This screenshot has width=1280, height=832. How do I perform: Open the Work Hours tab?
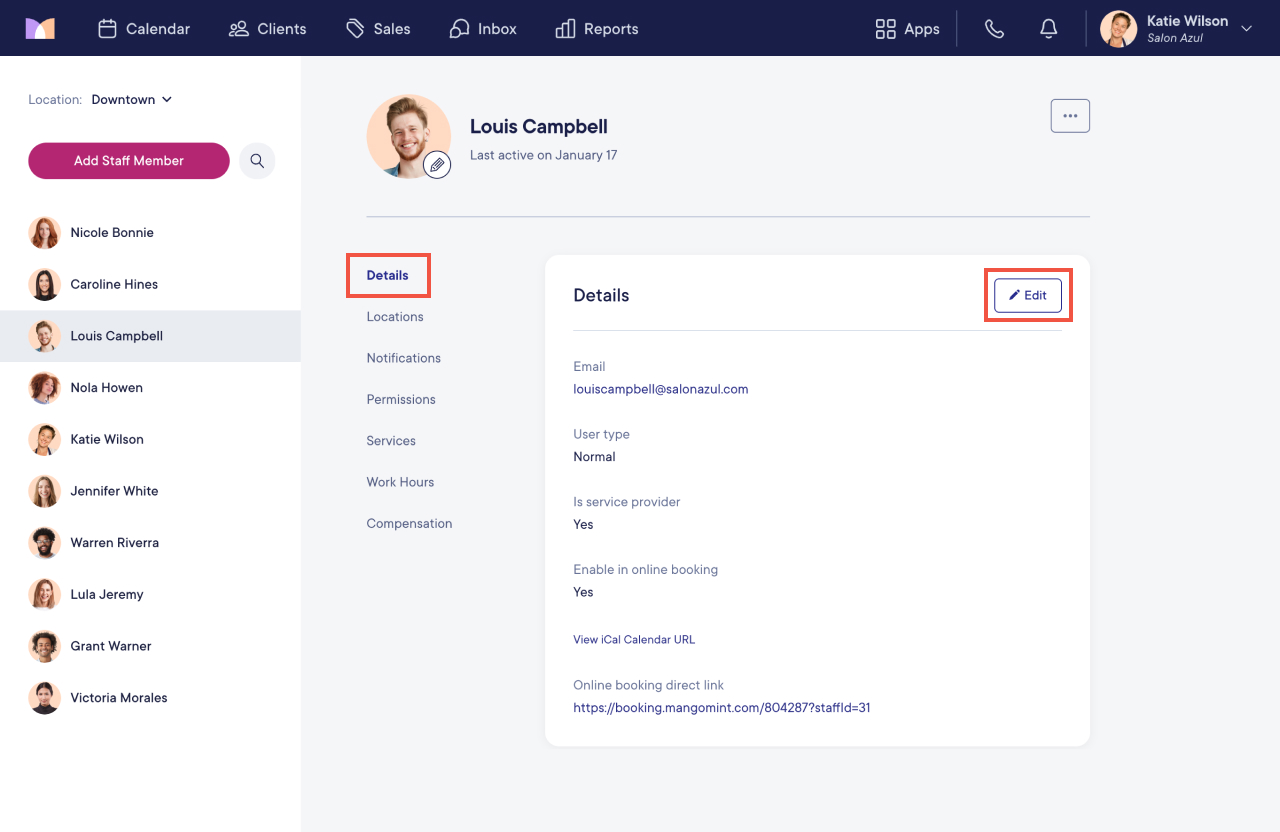400,482
